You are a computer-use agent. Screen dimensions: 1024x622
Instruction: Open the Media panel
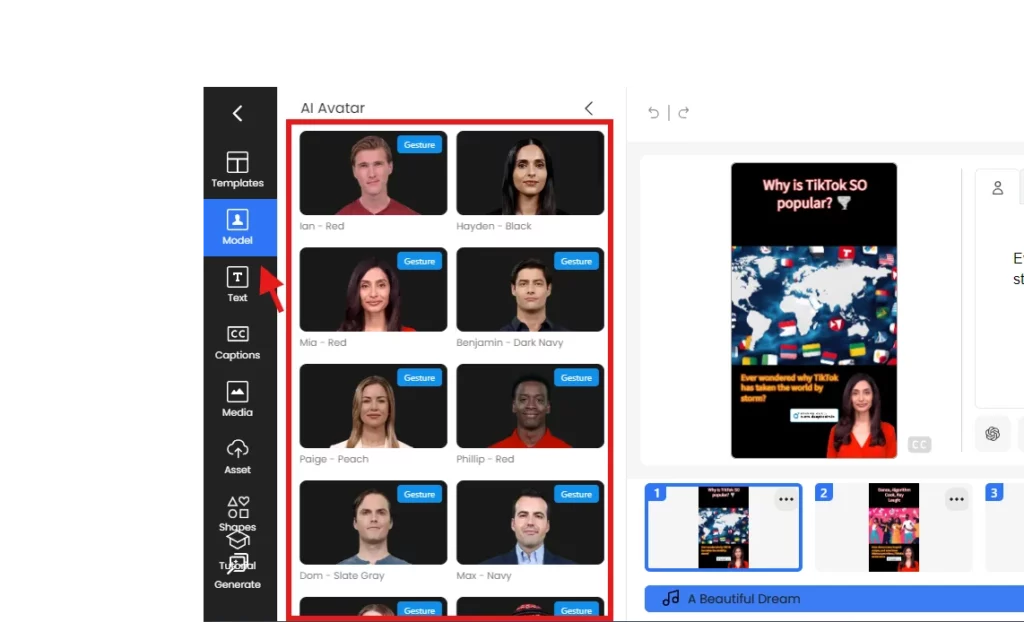click(x=237, y=399)
